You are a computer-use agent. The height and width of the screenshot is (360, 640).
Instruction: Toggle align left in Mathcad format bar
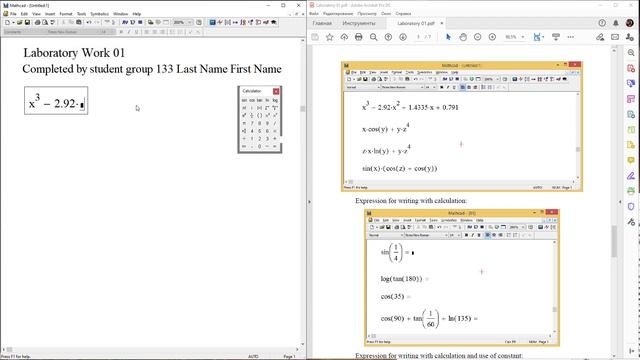pos(147,32)
